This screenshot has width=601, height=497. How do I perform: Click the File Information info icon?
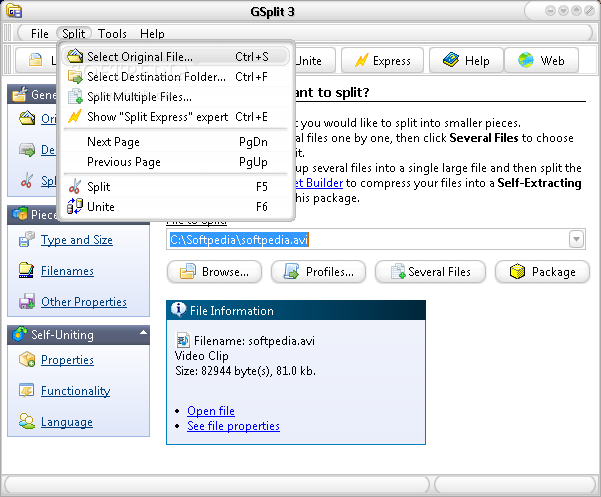click(x=178, y=309)
